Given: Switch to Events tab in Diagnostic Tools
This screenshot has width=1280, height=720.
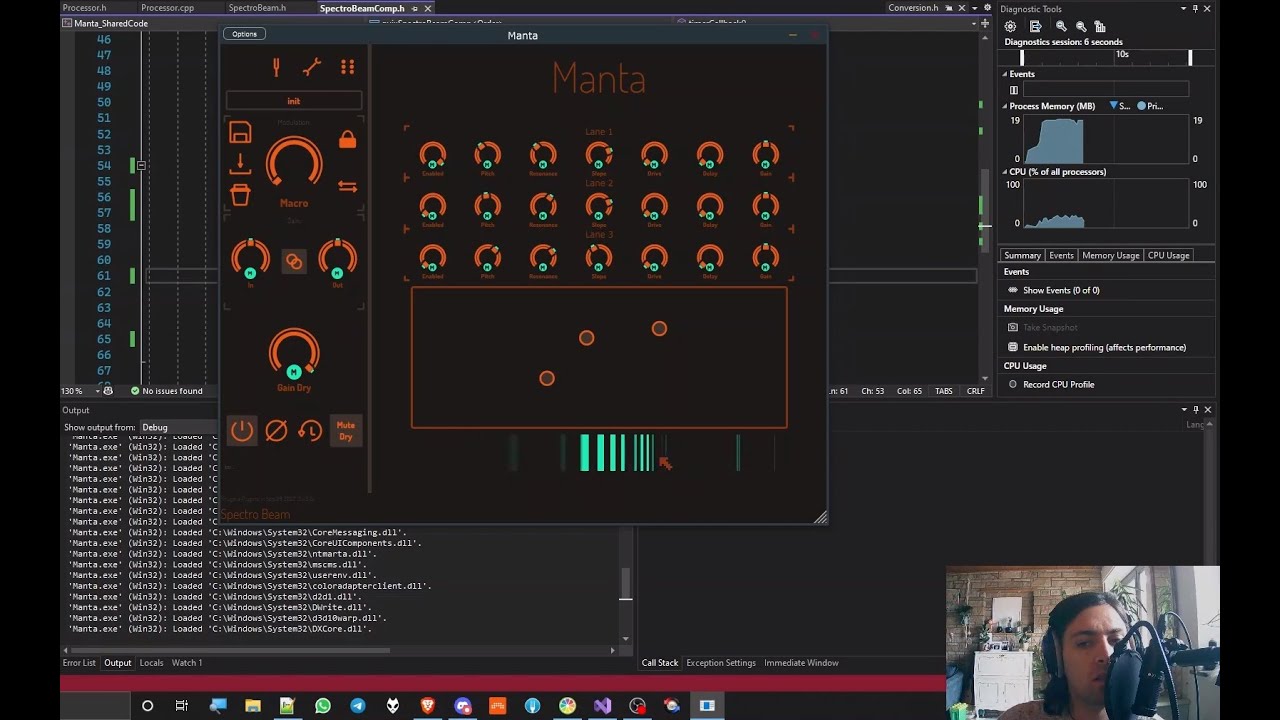Looking at the screenshot, I should point(1061,255).
